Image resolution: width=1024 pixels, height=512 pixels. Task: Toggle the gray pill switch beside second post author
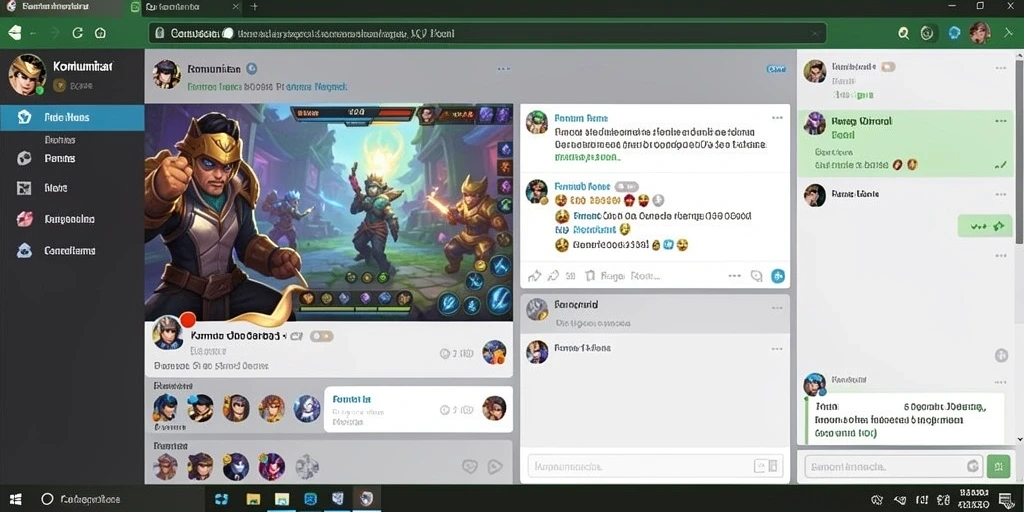(x=626, y=186)
